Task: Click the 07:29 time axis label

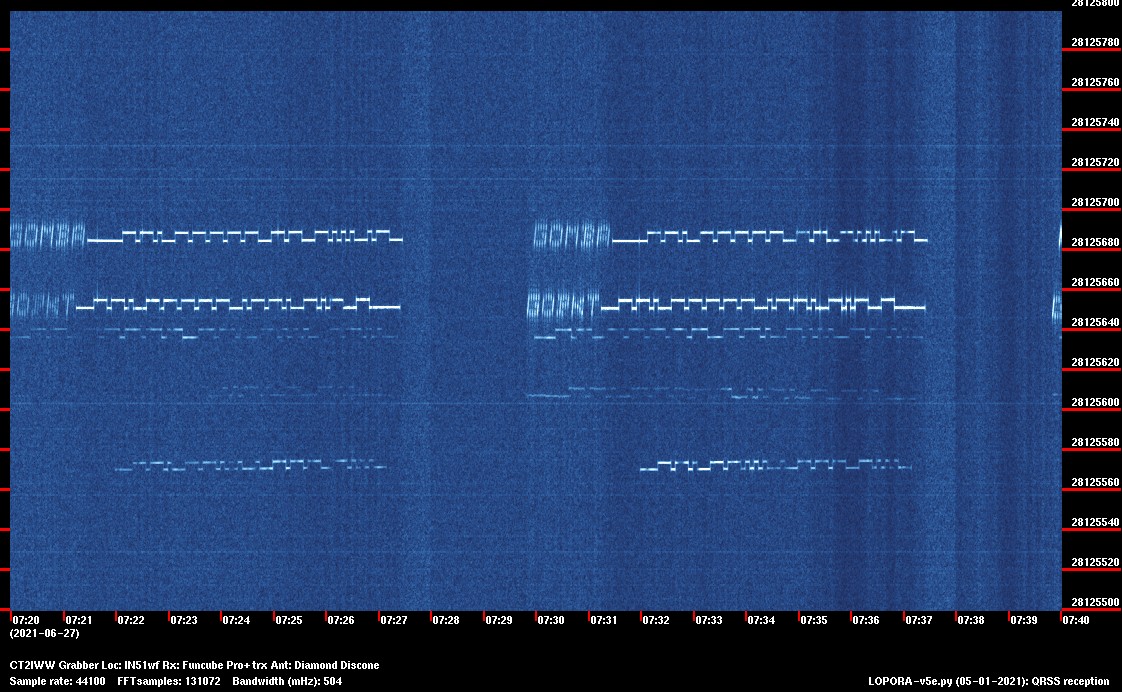Action: (x=499, y=620)
